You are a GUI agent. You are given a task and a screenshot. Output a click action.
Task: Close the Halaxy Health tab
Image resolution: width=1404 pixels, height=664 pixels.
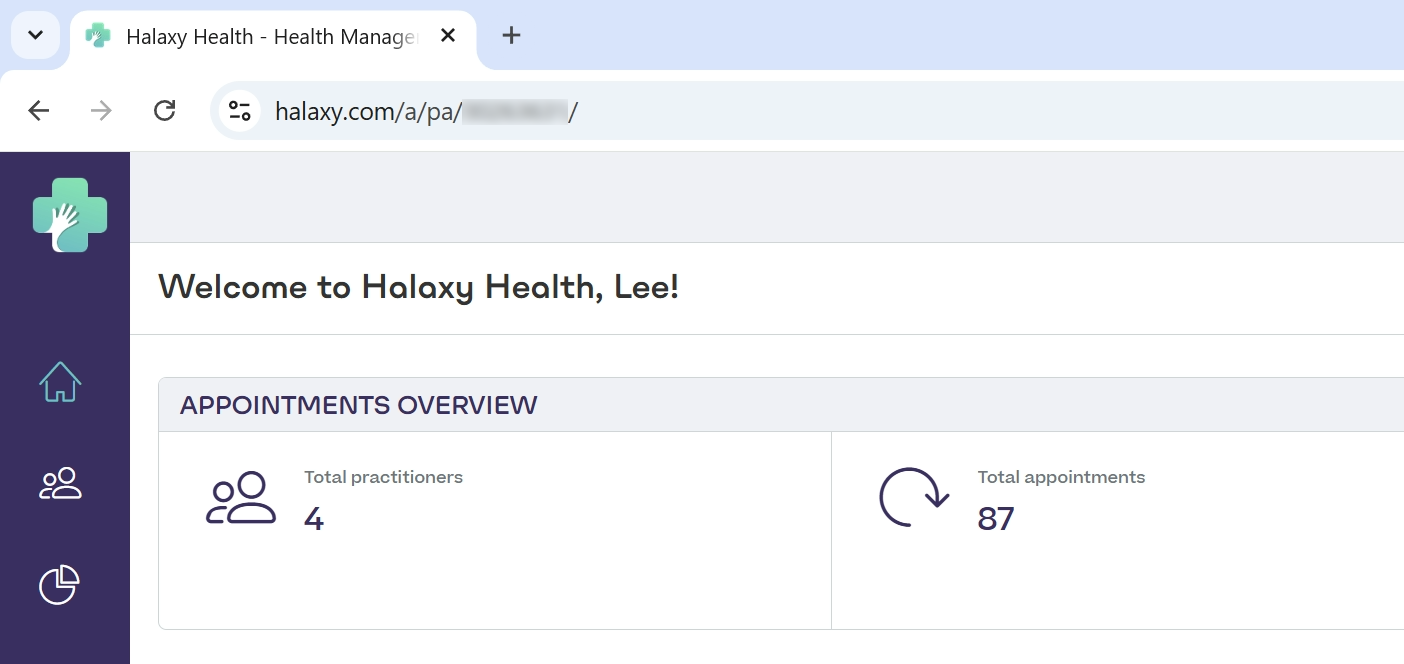[448, 36]
